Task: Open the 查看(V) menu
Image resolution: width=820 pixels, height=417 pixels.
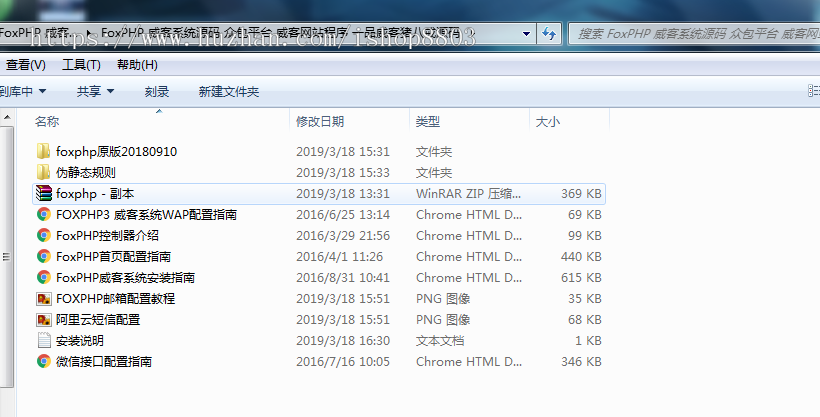Action: click(25, 65)
